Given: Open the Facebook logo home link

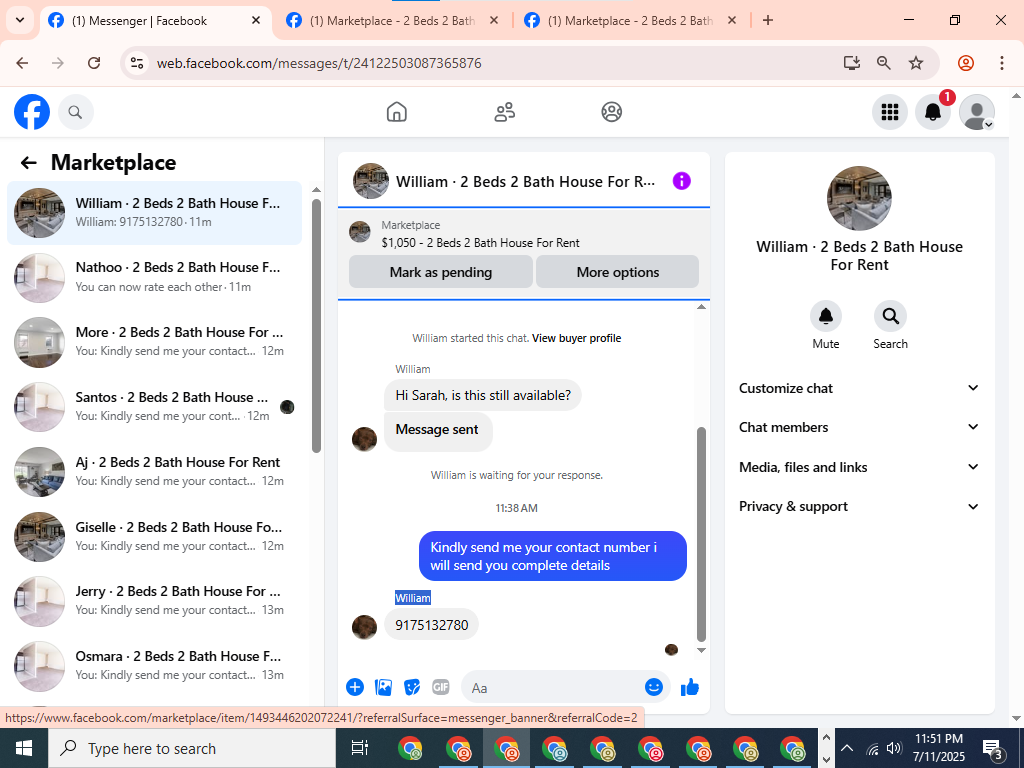Looking at the screenshot, I should click(32, 112).
